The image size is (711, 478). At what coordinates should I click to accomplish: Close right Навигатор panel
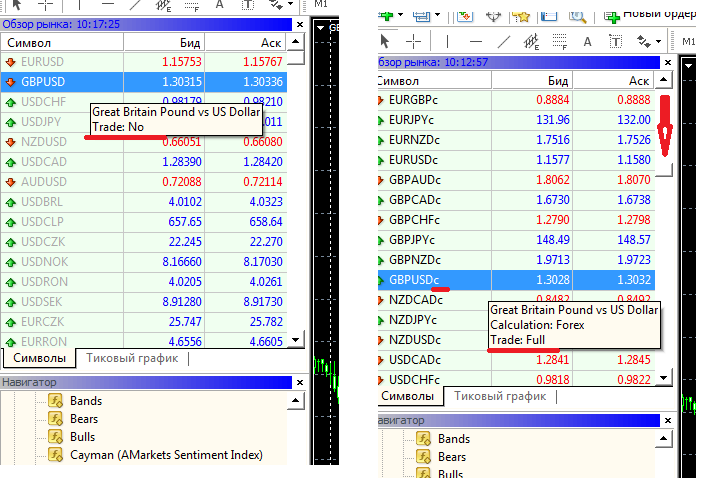[668, 421]
